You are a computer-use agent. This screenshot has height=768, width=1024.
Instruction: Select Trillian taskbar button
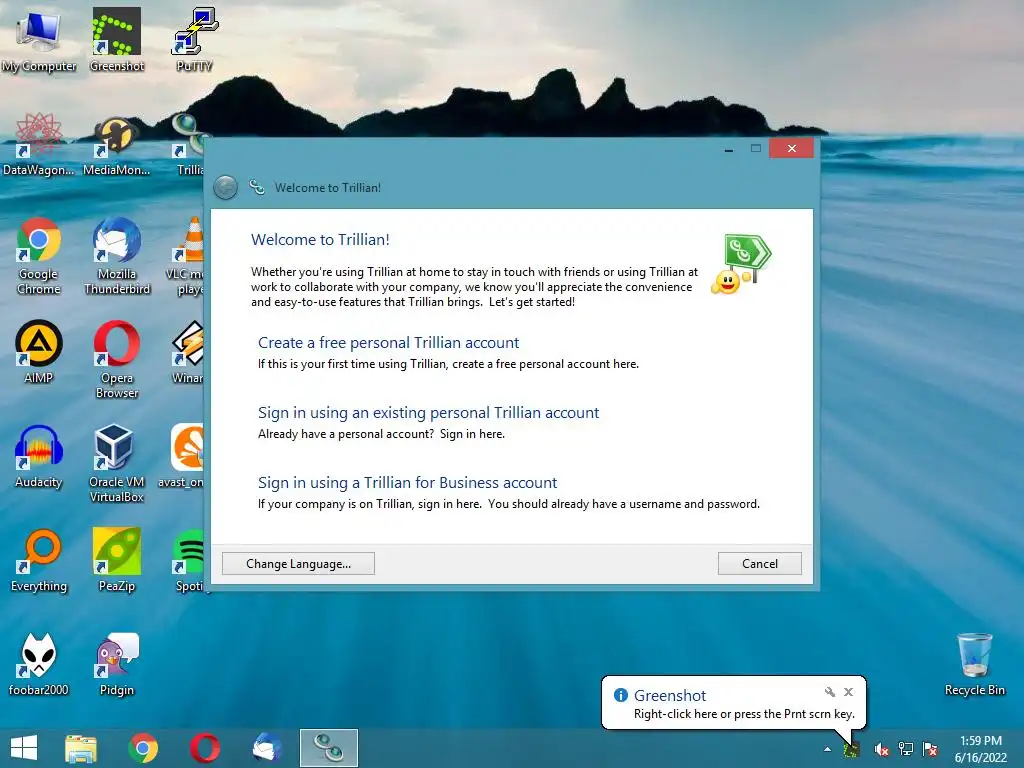tap(328, 748)
